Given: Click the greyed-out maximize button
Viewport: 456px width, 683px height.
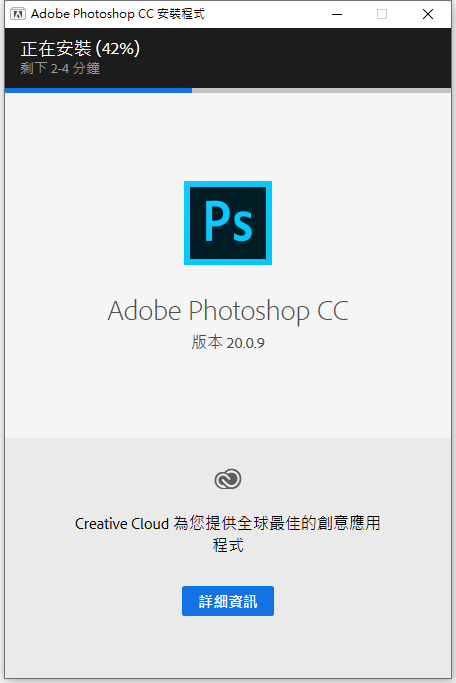Looking at the screenshot, I should (382, 14).
